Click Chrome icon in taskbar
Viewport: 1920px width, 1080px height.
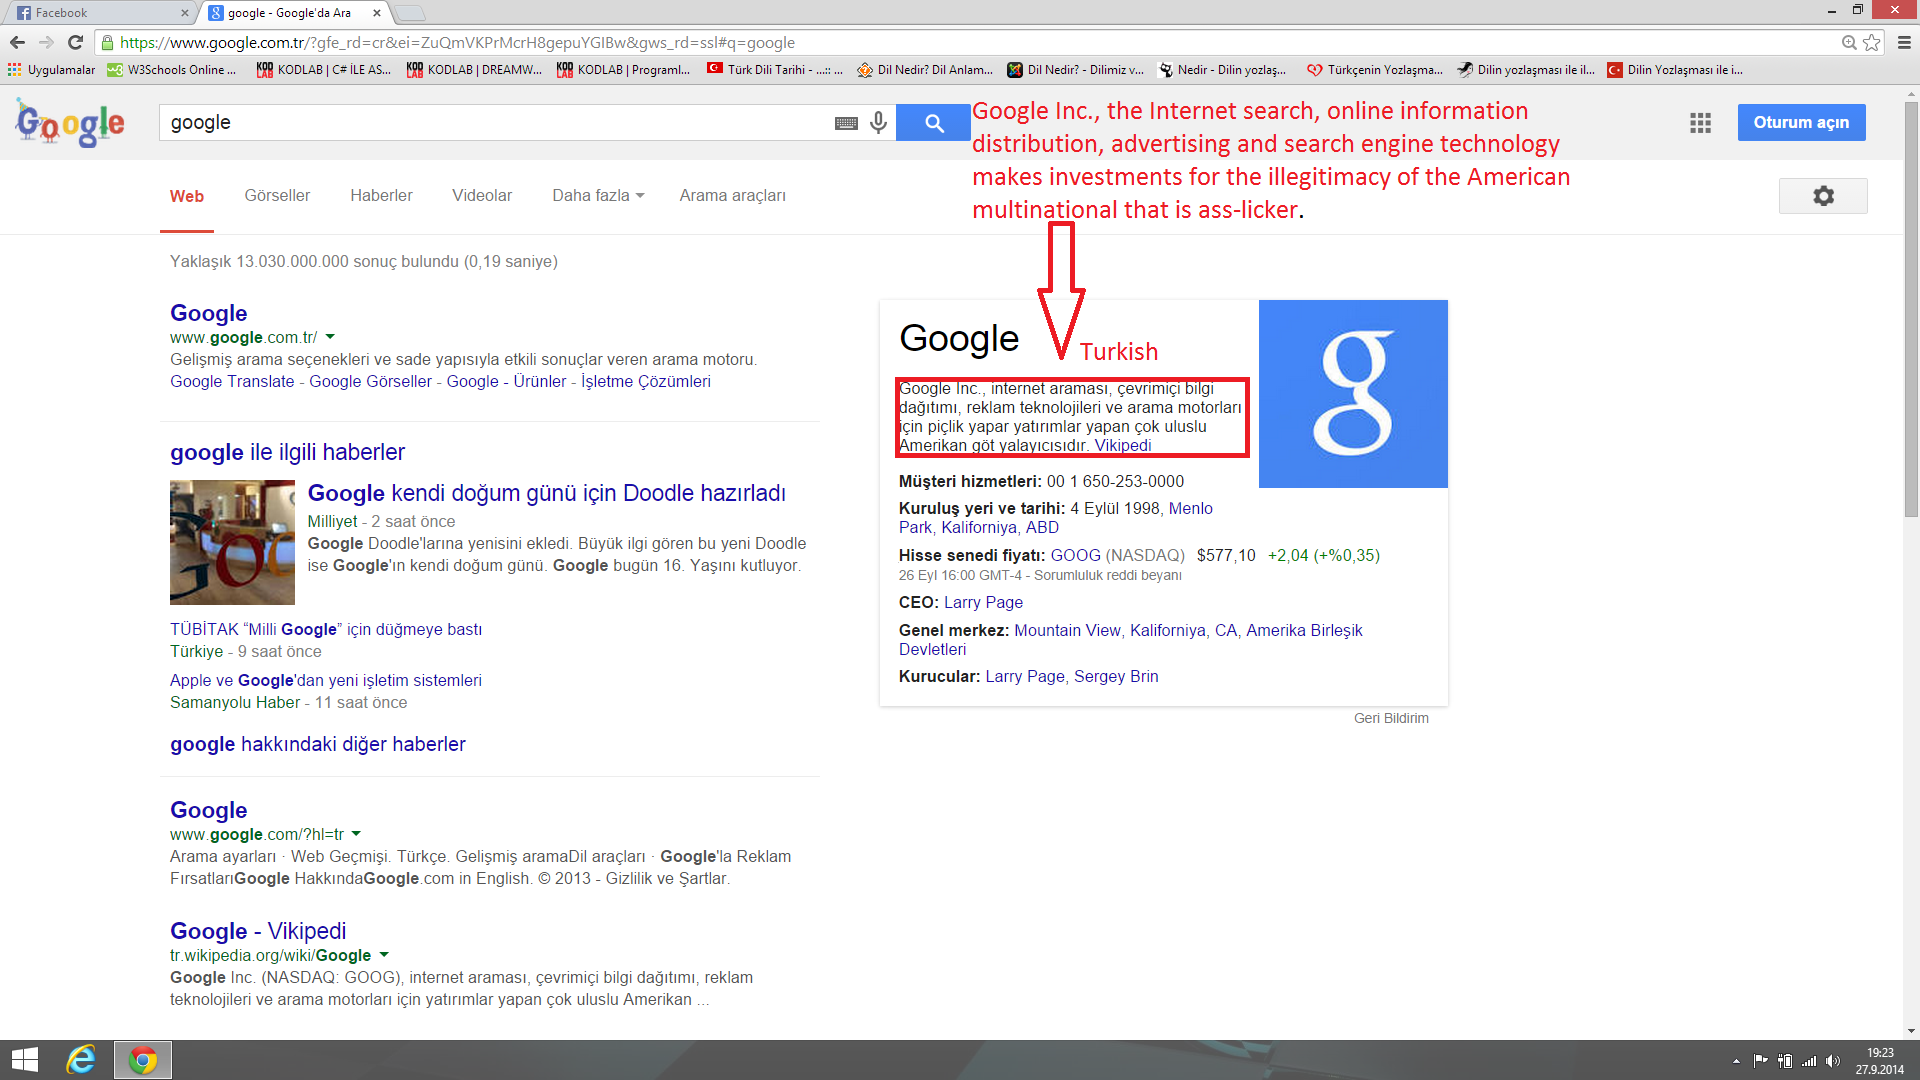pos(143,1060)
